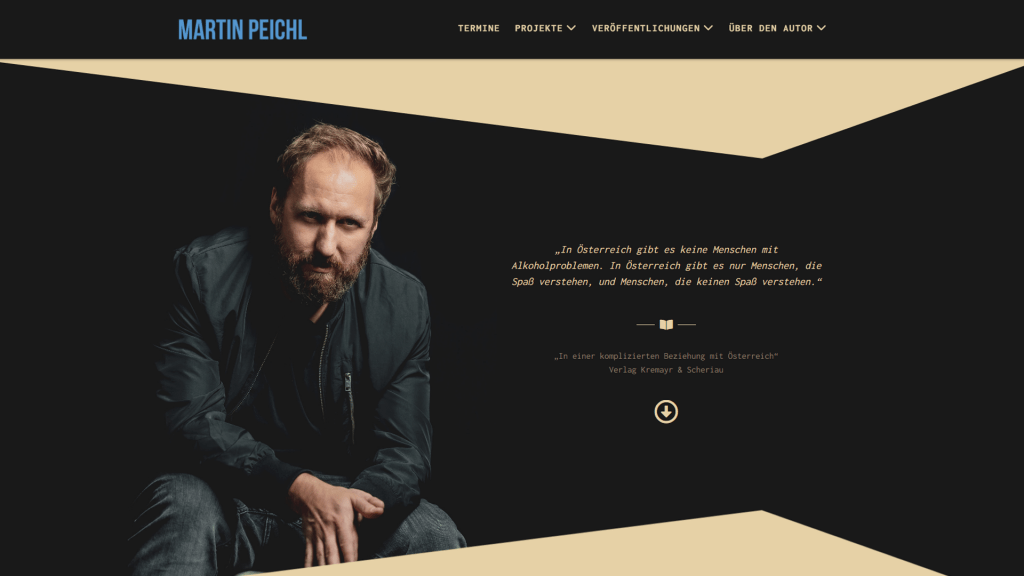Open the Über den Autor chevron
Image resolution: width=1024 pixels, height=576 pixels.
point(822,28)
